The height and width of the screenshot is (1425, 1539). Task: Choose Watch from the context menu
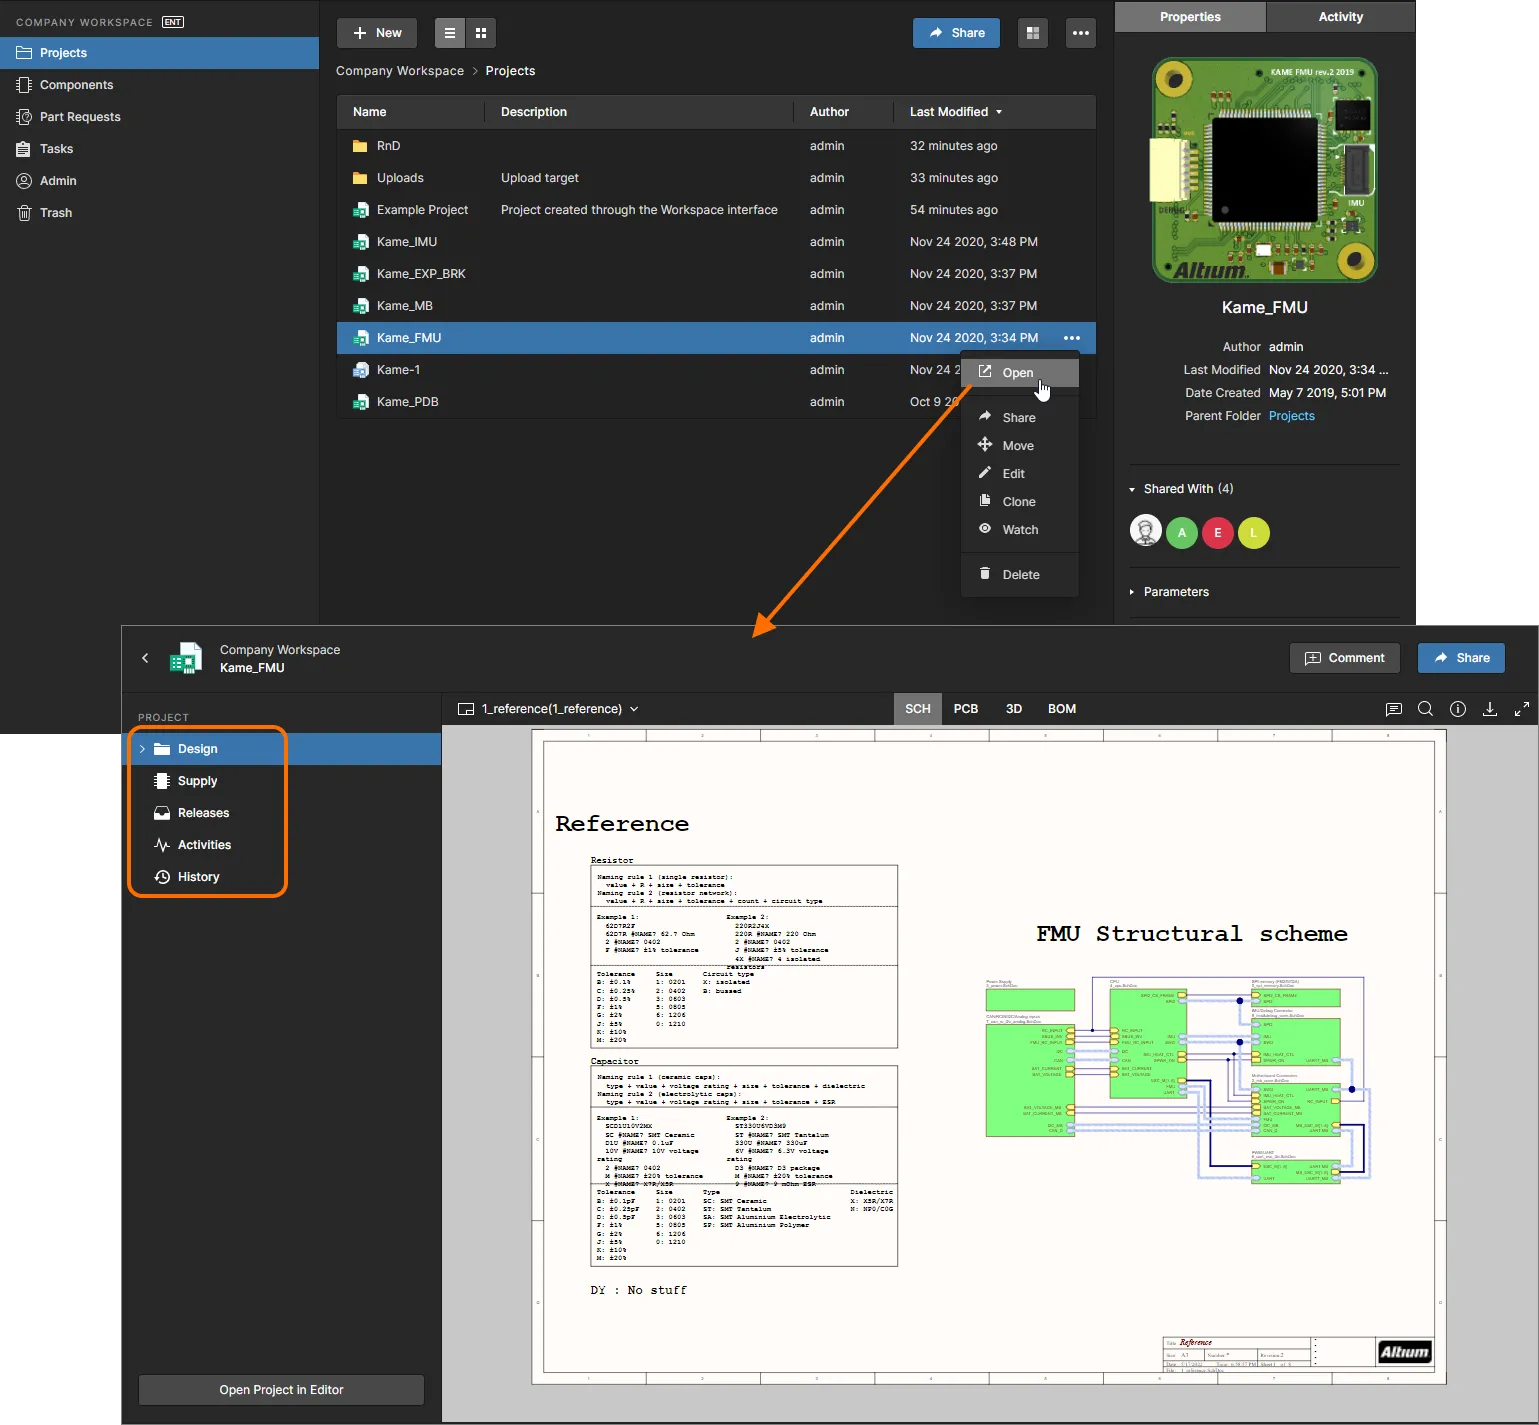pos(1020,530)
